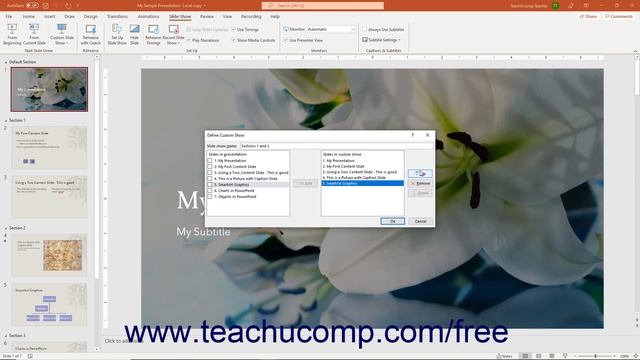640x360 pixels.
Task: Switch to Slide Sorter view icon
Action: click(538, 356)
